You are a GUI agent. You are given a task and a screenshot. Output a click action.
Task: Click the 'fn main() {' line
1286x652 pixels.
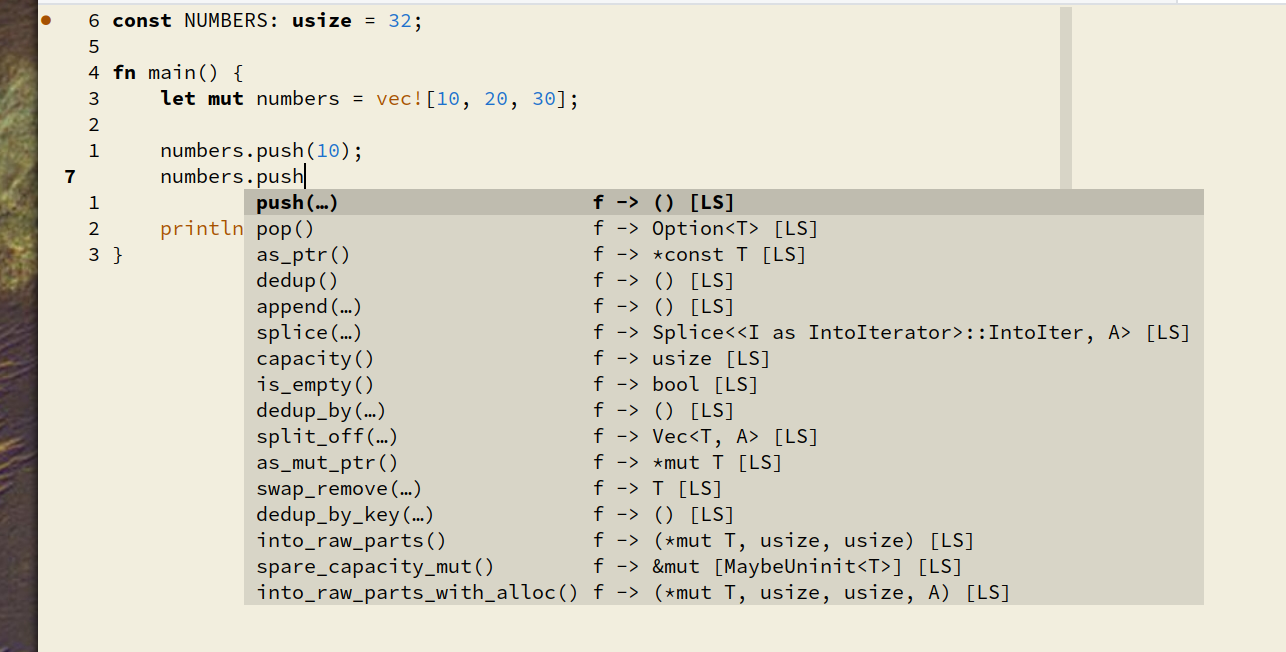tap(178, 73)
